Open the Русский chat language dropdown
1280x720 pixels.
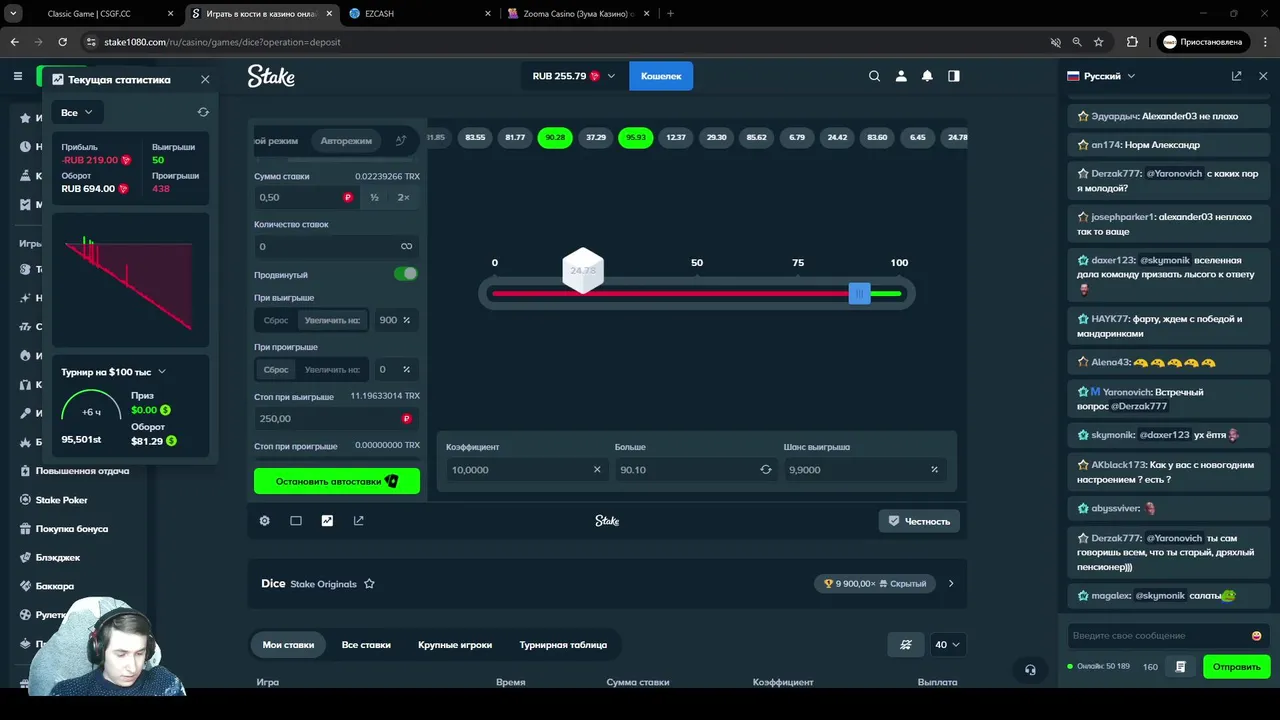coord(1102,76)
